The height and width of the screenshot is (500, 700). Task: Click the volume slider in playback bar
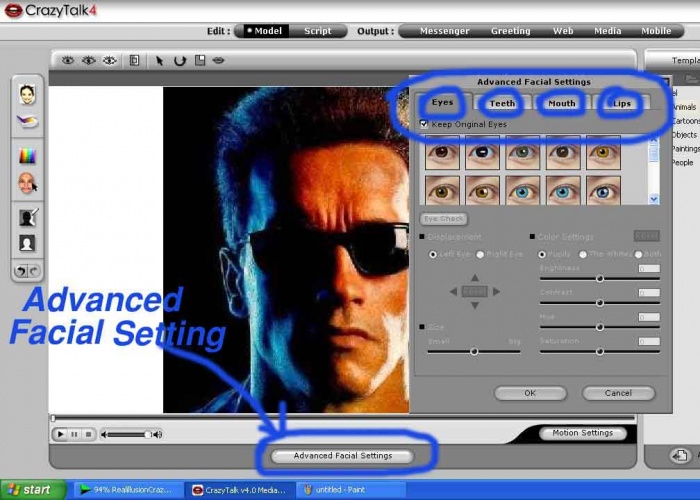(x=129, y=434)
